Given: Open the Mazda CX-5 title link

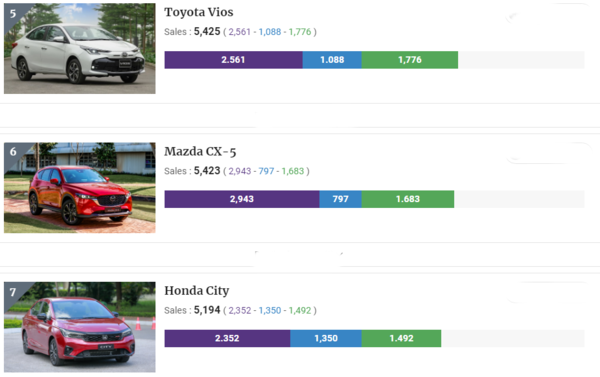Looking at the screenshot, I should point(200,152).
